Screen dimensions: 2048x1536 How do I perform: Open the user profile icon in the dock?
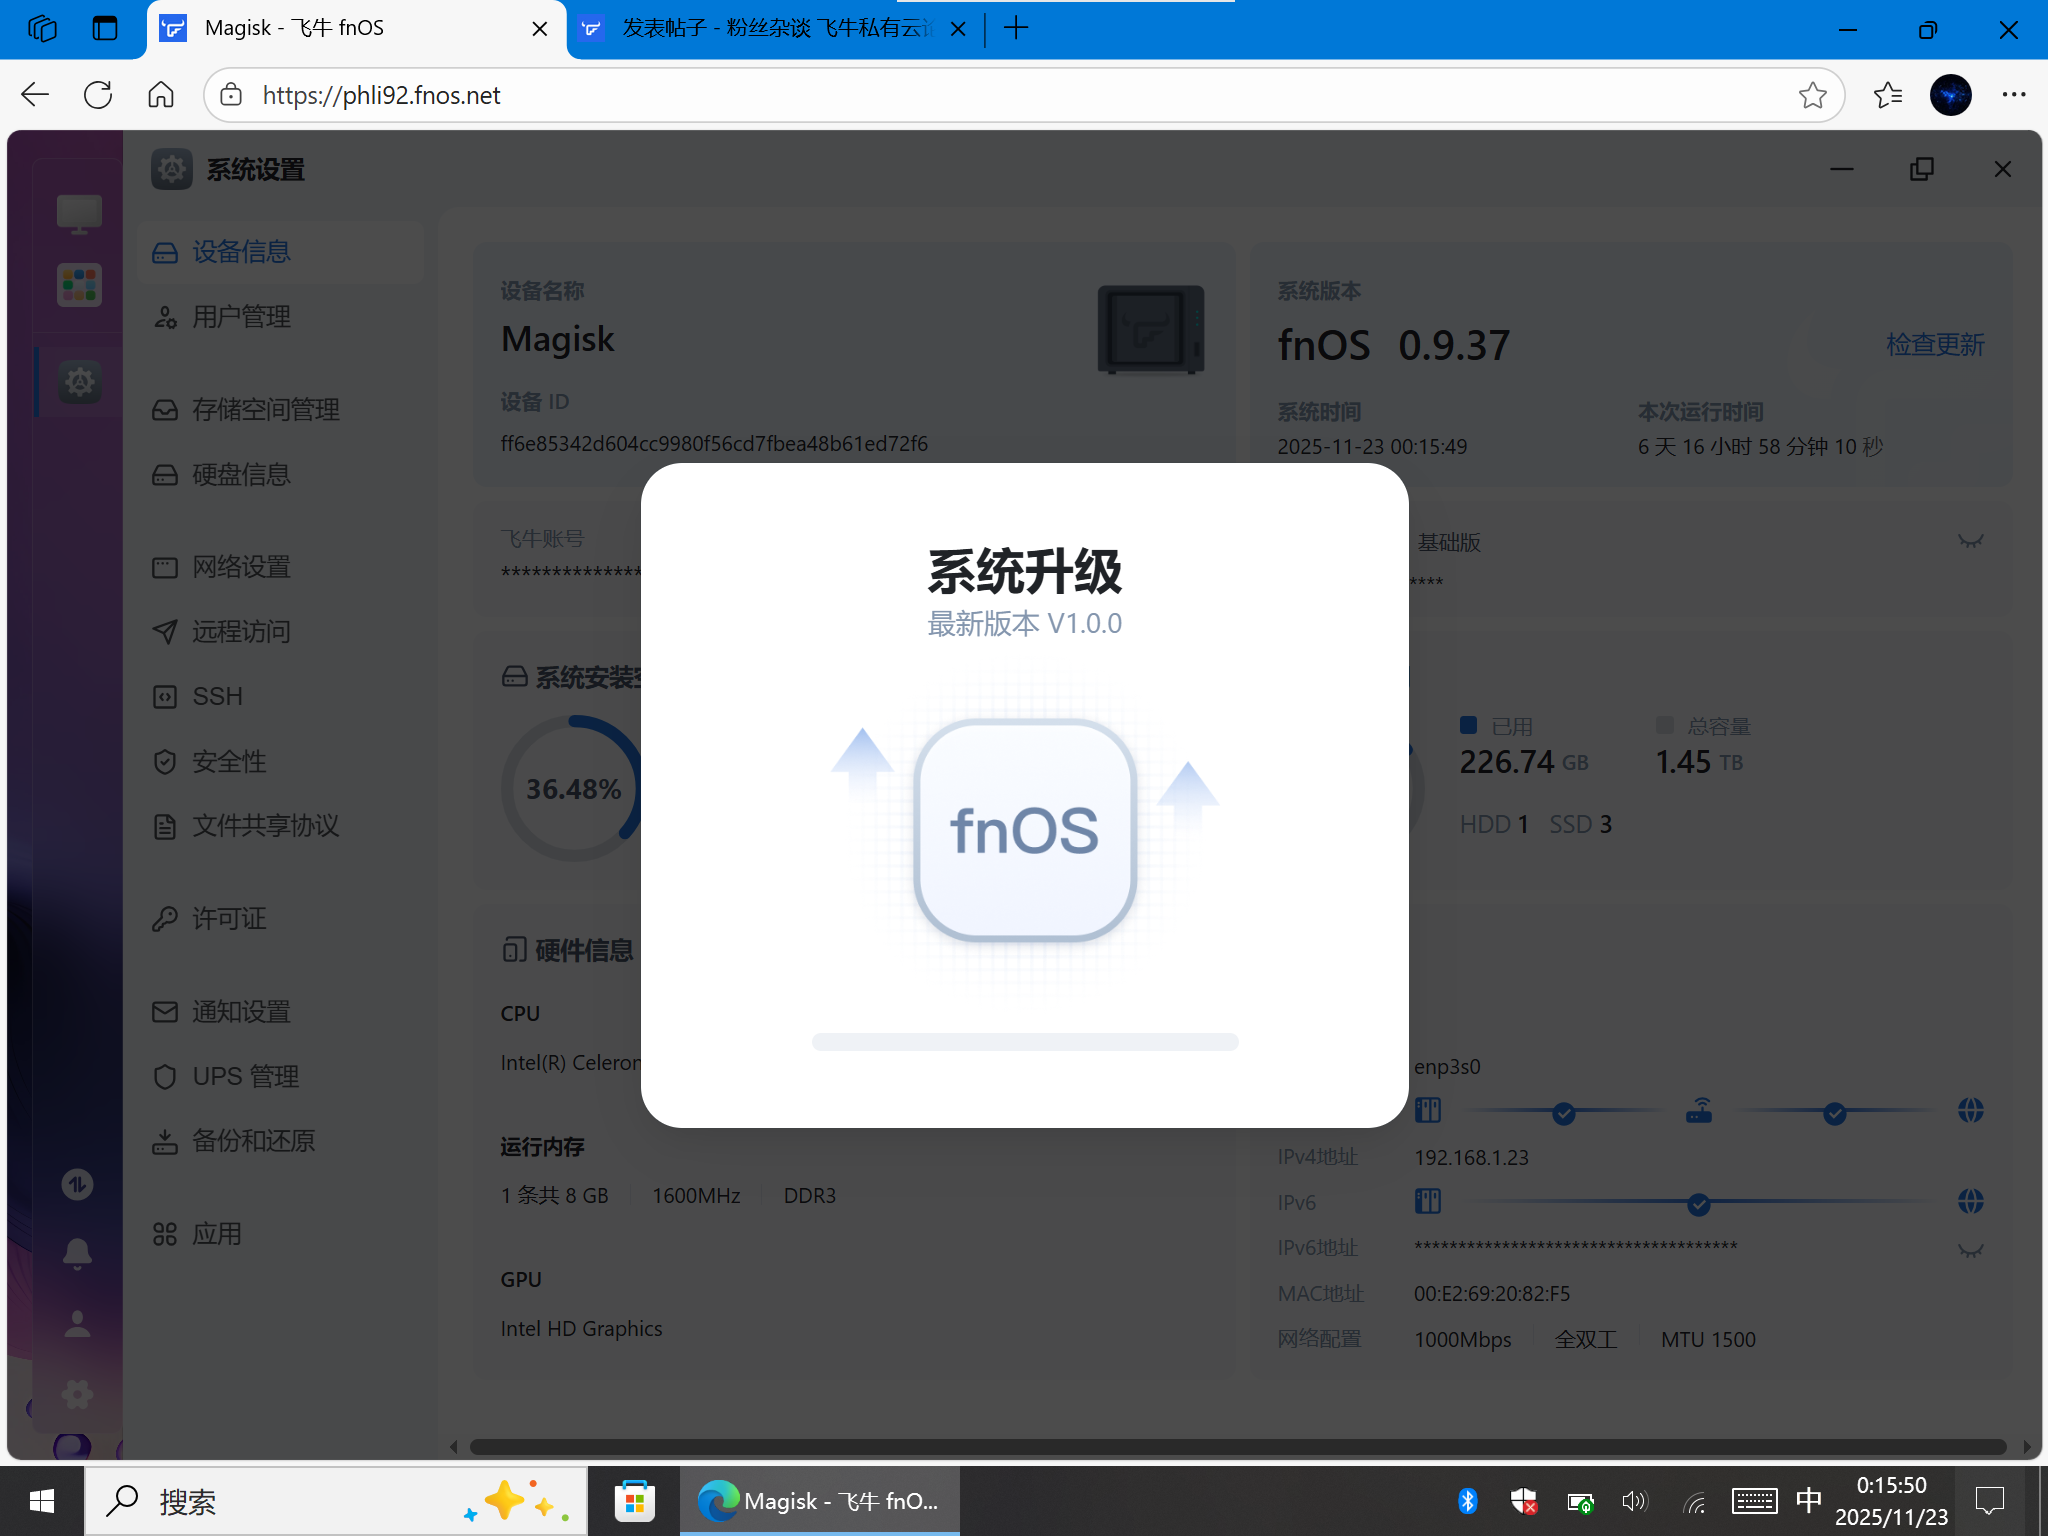pos(78,1325)
